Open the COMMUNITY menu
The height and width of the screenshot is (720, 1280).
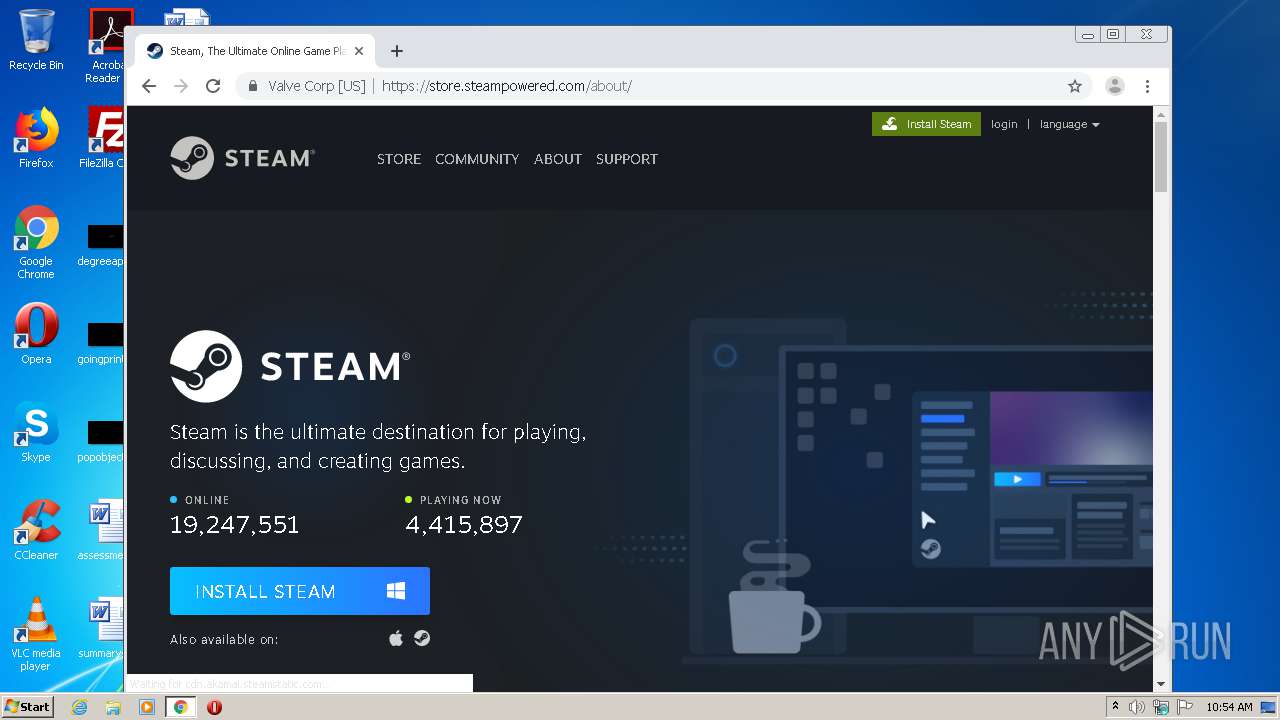coord(477,159)
